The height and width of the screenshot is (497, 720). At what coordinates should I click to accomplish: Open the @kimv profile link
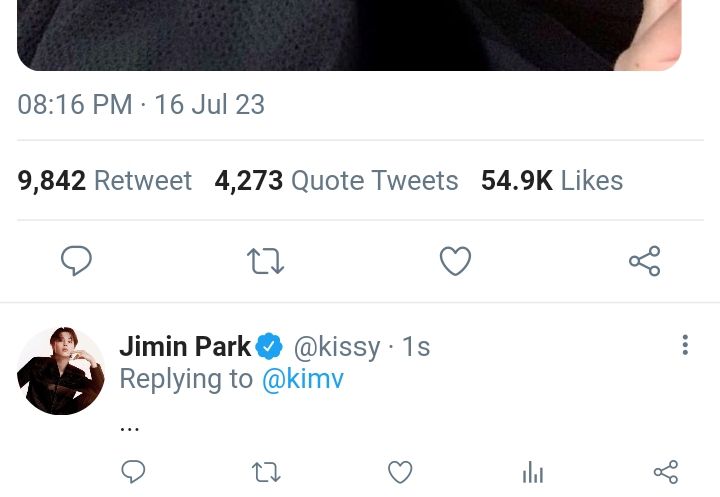click(302, 379)
